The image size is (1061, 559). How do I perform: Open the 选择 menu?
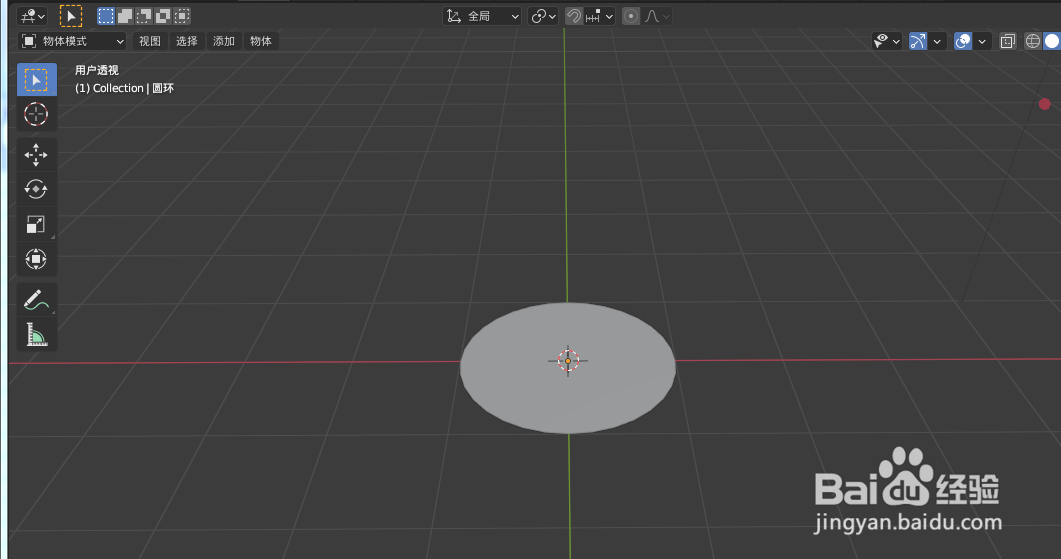[x=187, y=41]
